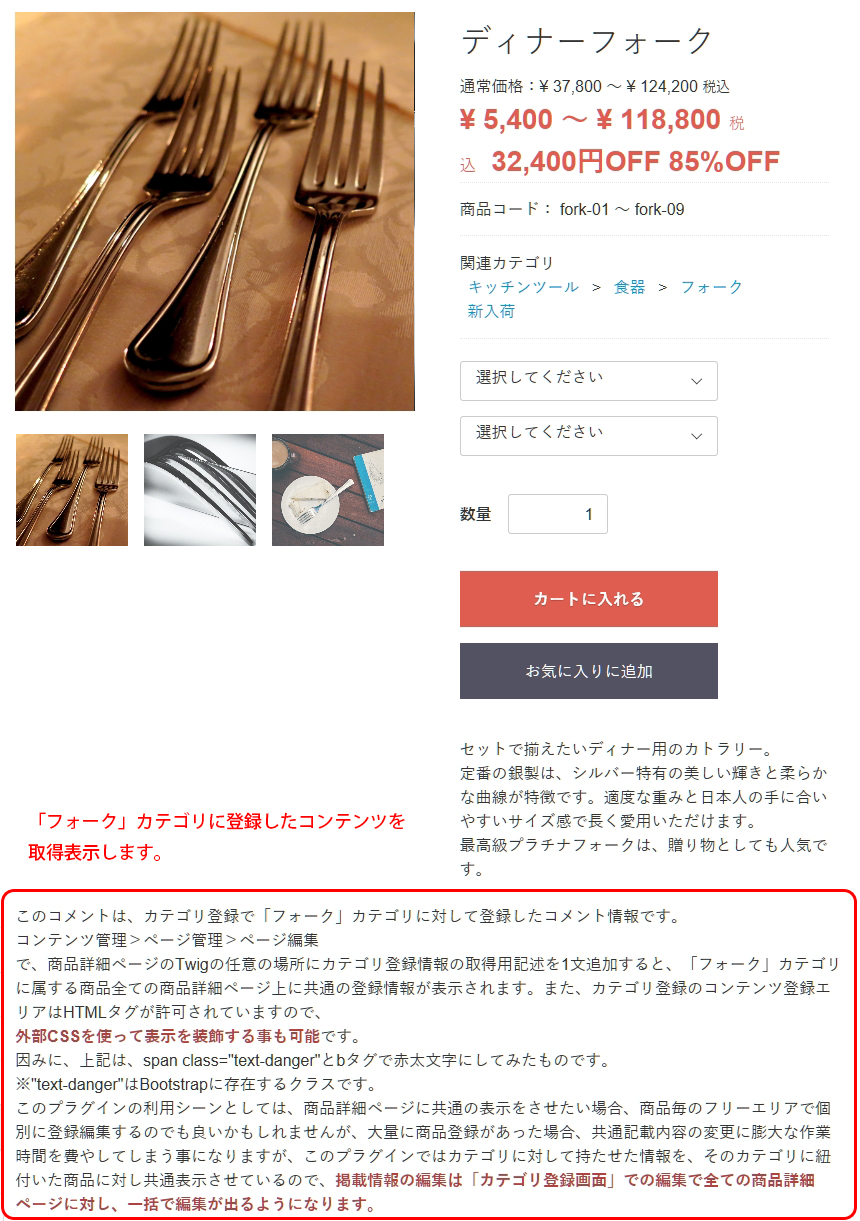Click the お気に入りに追加 button

point(589,671)
